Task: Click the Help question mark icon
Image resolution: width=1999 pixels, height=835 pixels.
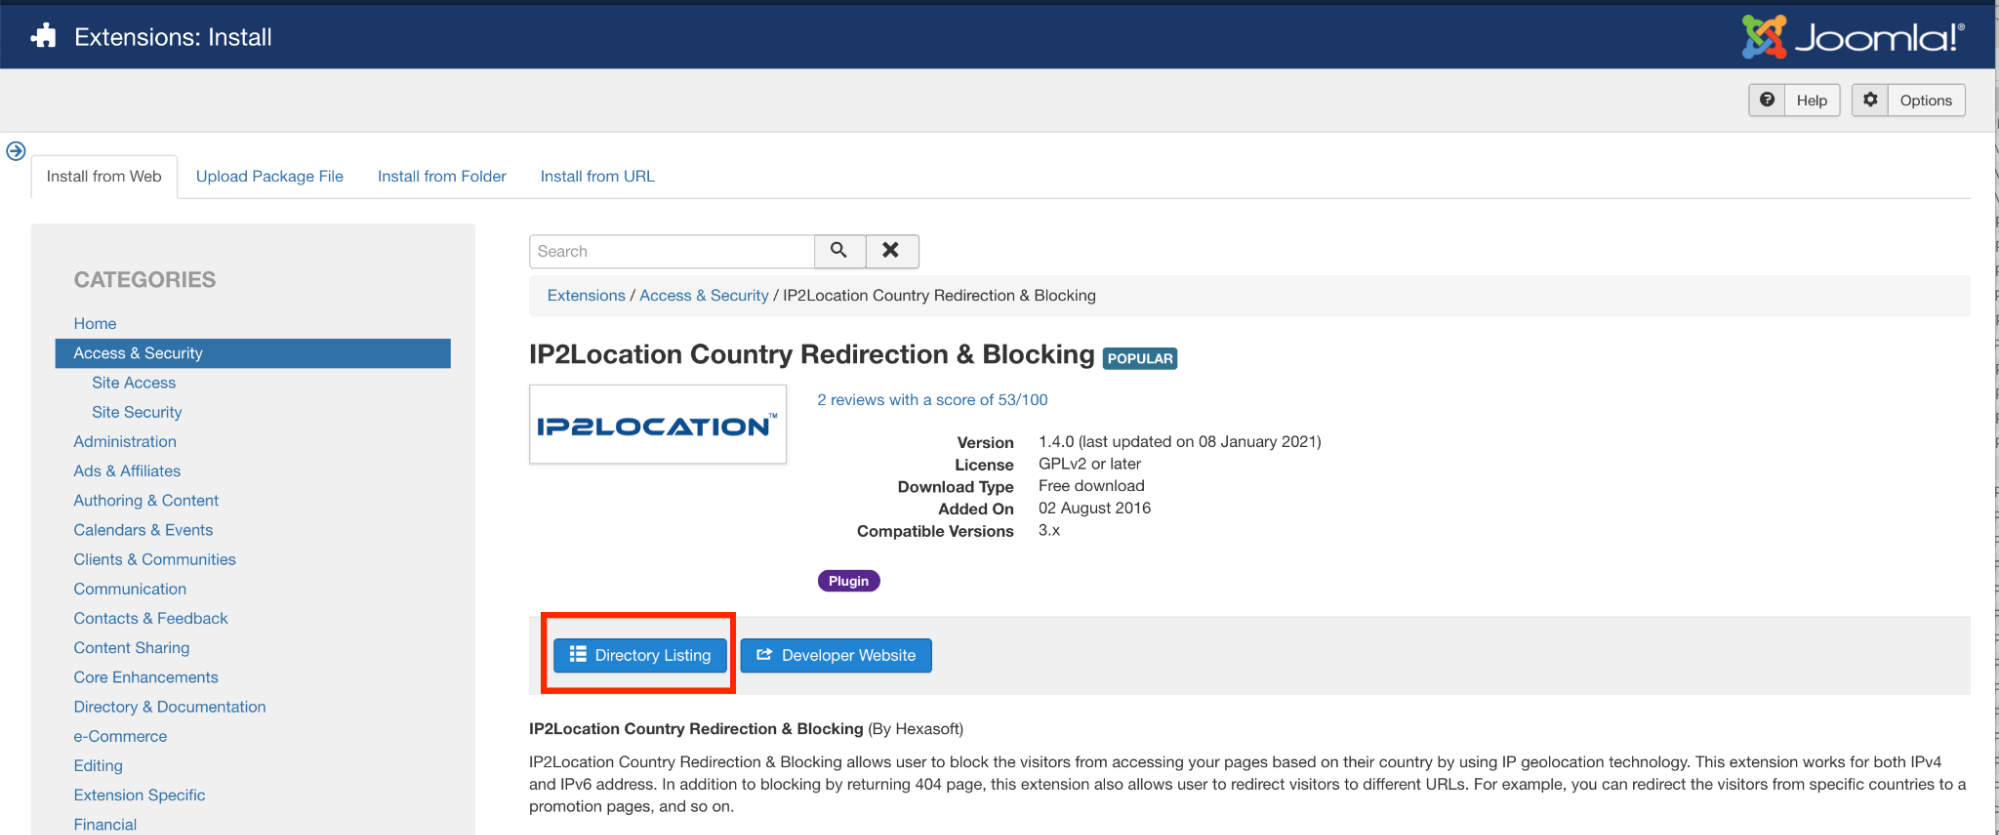Action: click(1767, 100)
